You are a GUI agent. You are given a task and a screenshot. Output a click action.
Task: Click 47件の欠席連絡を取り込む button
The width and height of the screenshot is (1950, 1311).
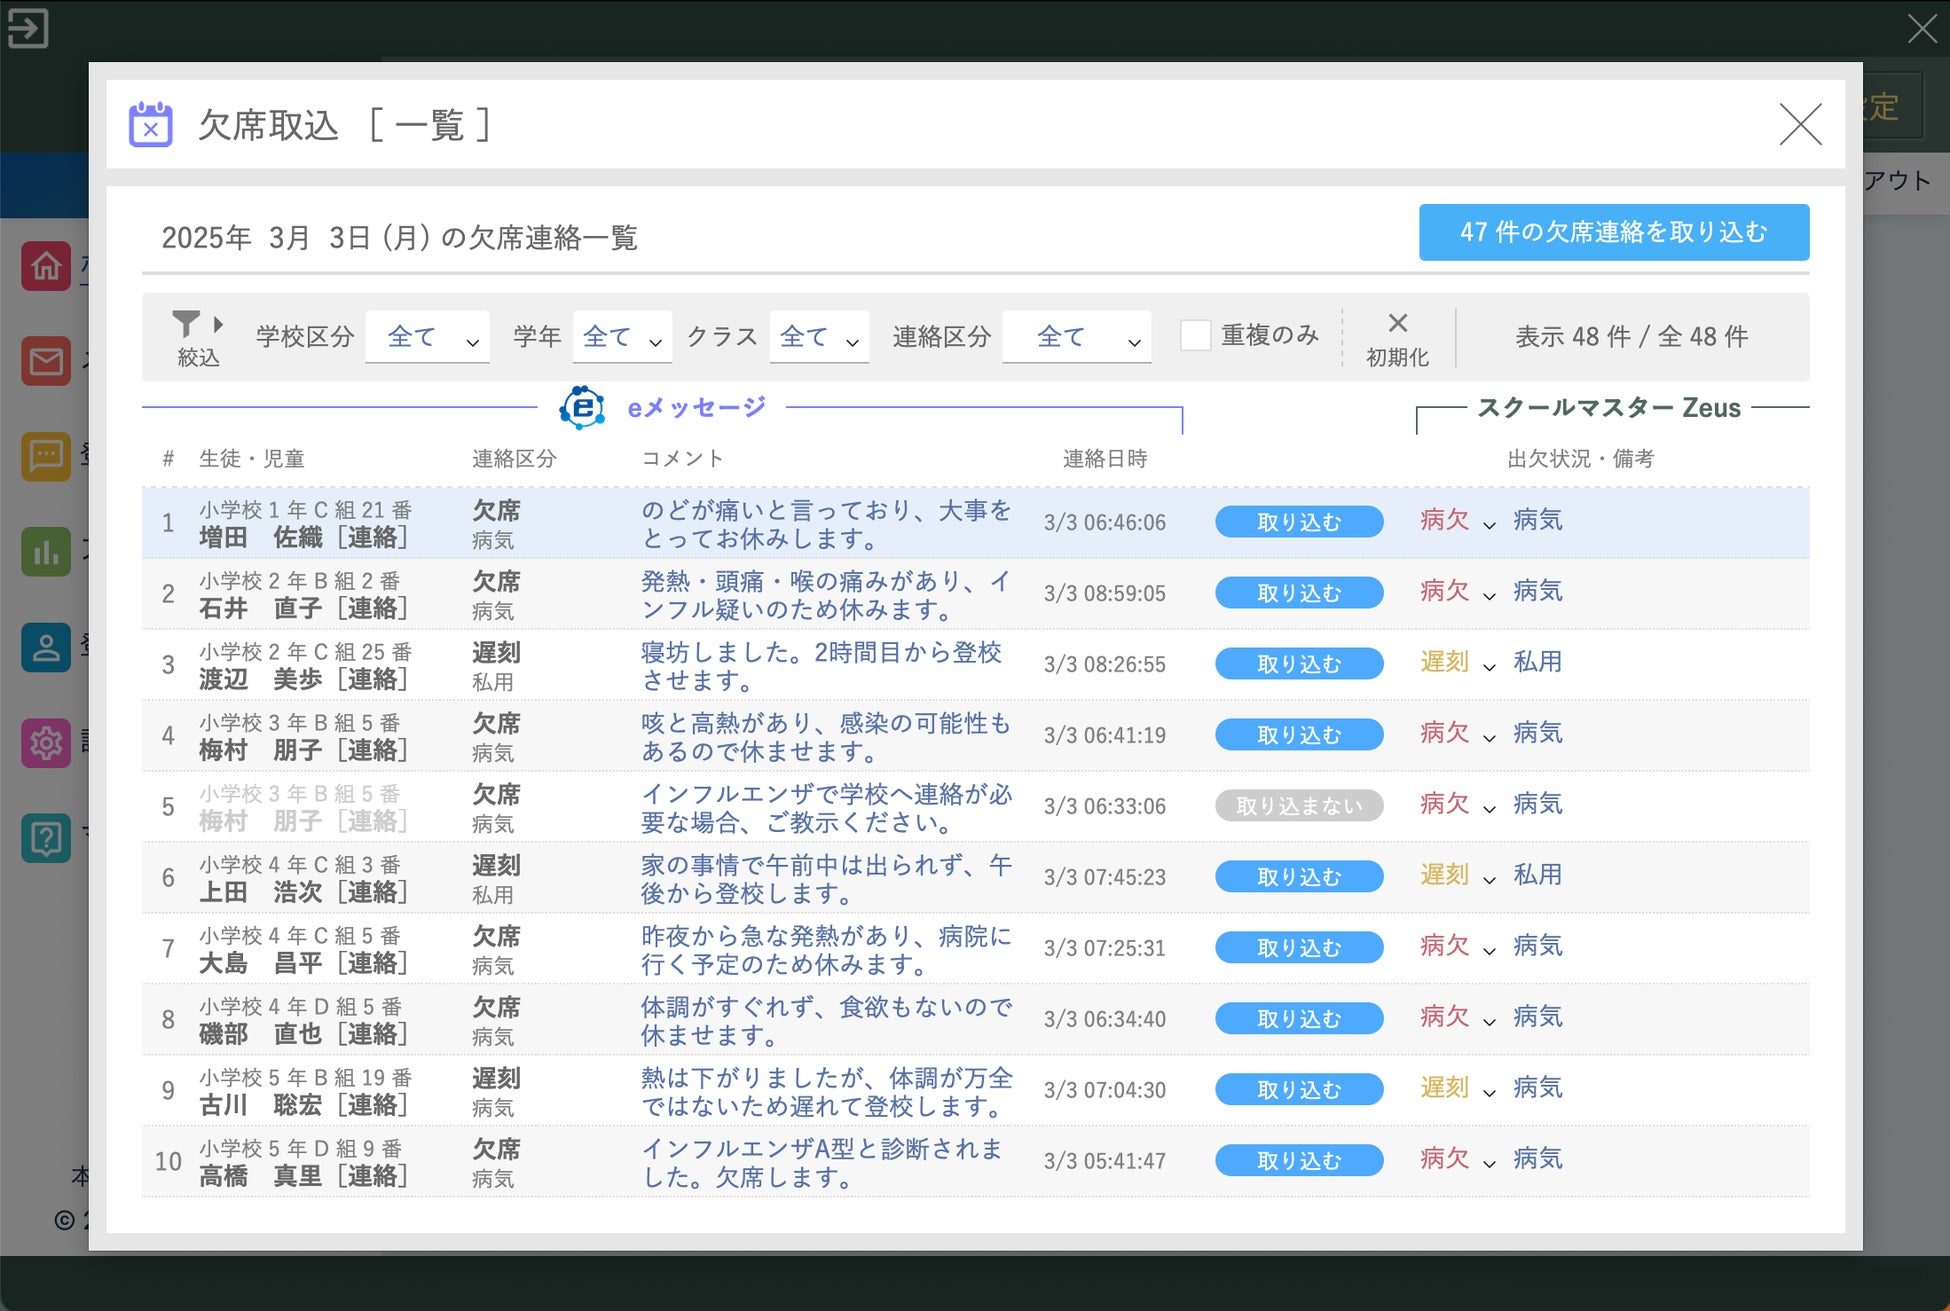click(1613, 232)
